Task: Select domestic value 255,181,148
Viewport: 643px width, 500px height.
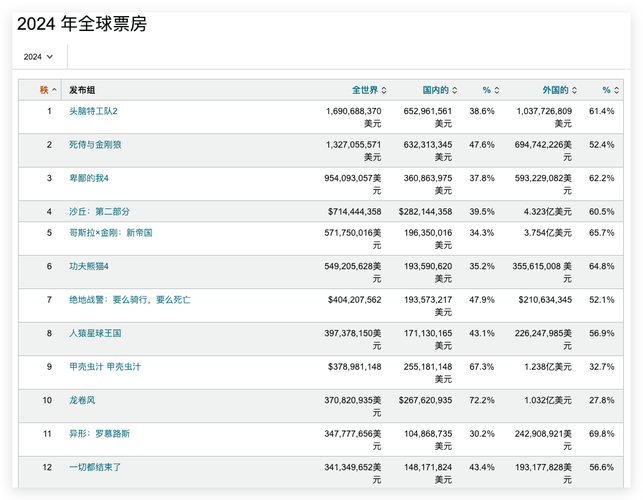Action: coord(428,367)
